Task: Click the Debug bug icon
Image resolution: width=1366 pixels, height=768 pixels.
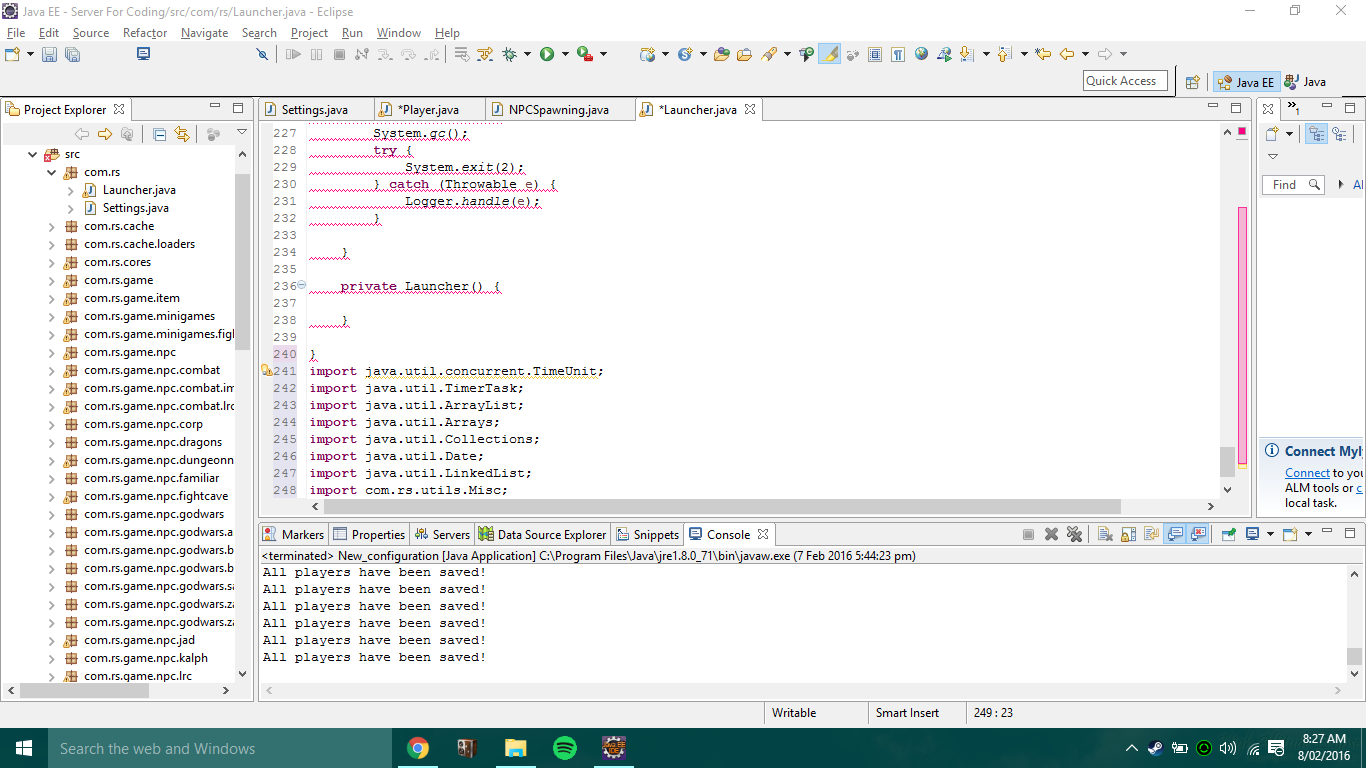Action: pyautogui.click(x=510, y=54)
